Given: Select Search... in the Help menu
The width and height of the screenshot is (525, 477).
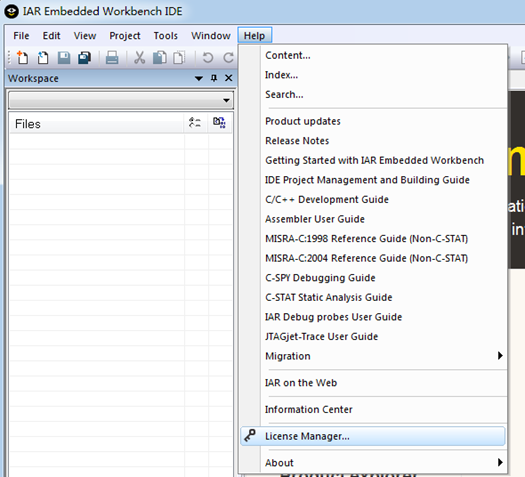Looking at the screenshot, I should coord(373,94).
